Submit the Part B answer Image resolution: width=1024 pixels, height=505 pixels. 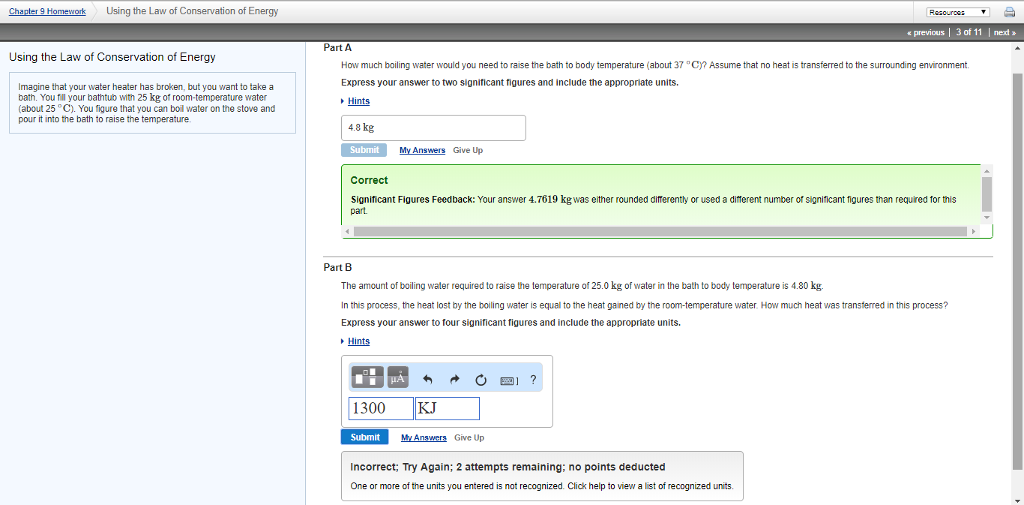point(365,437)
